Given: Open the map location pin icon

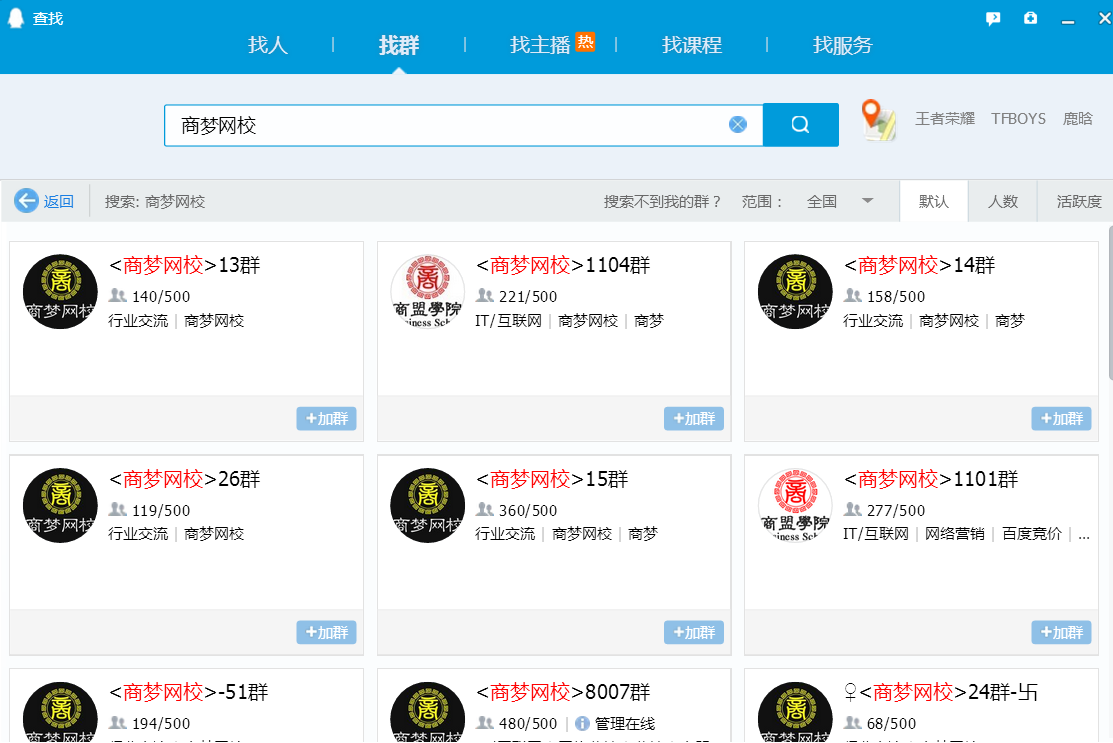Looking at the screenshot, I should click(877, 119).
